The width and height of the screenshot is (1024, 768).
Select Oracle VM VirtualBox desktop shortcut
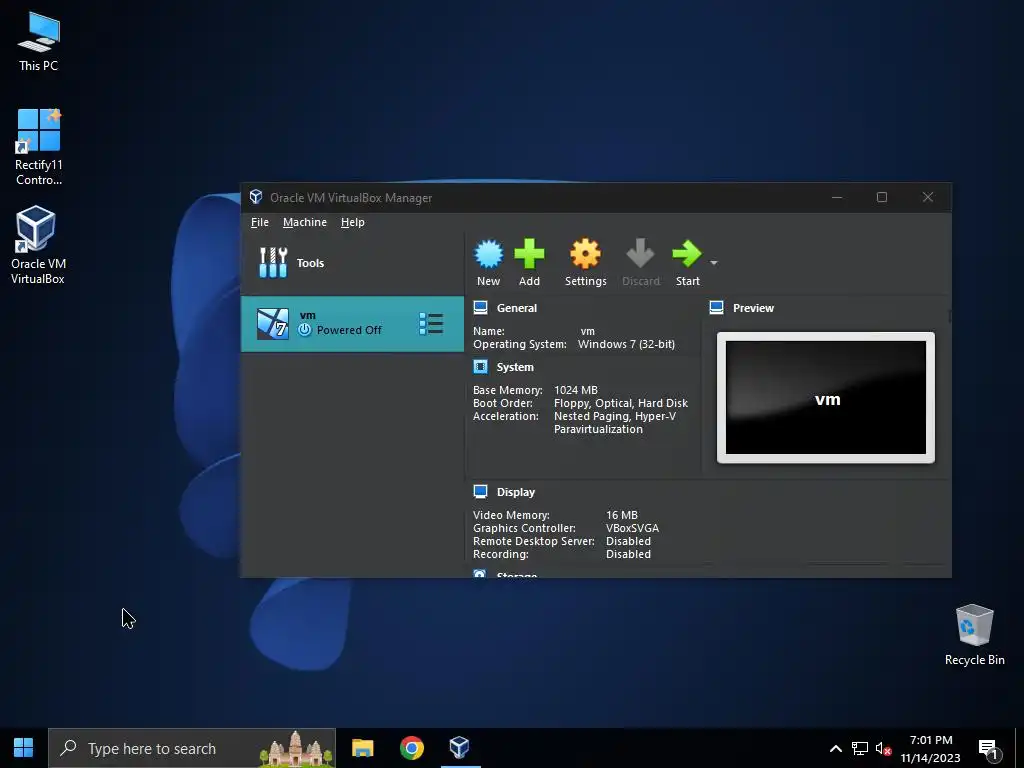point(38,245)
